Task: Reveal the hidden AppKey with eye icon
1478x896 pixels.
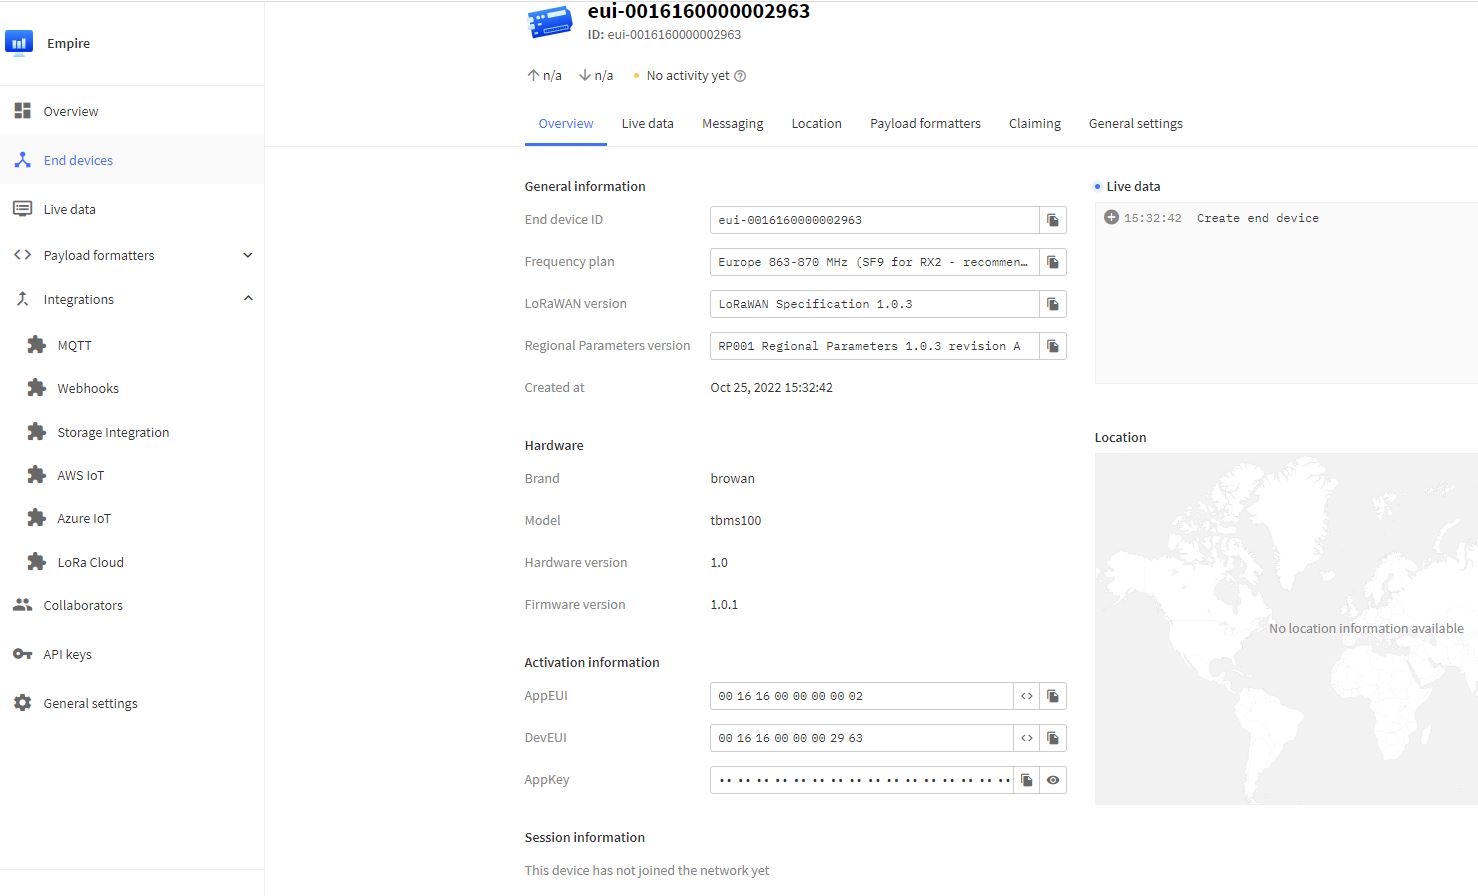Action: 1052,780
